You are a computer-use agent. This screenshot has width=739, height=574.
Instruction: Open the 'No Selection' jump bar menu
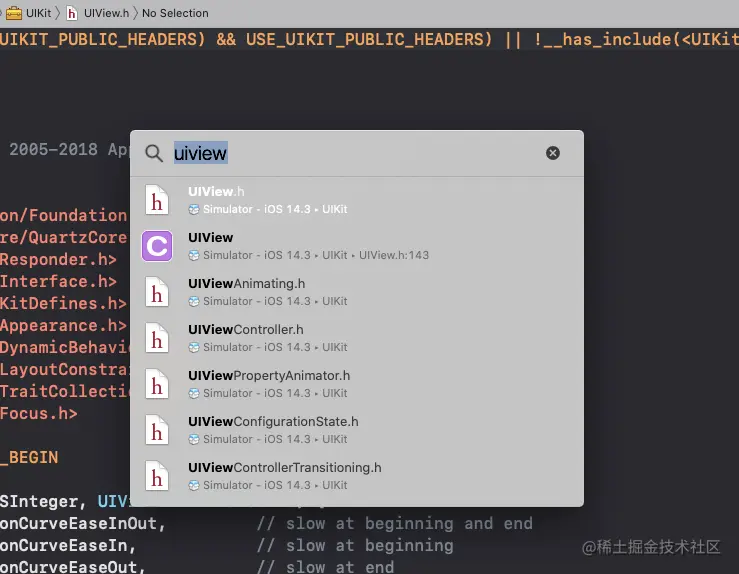175,13
